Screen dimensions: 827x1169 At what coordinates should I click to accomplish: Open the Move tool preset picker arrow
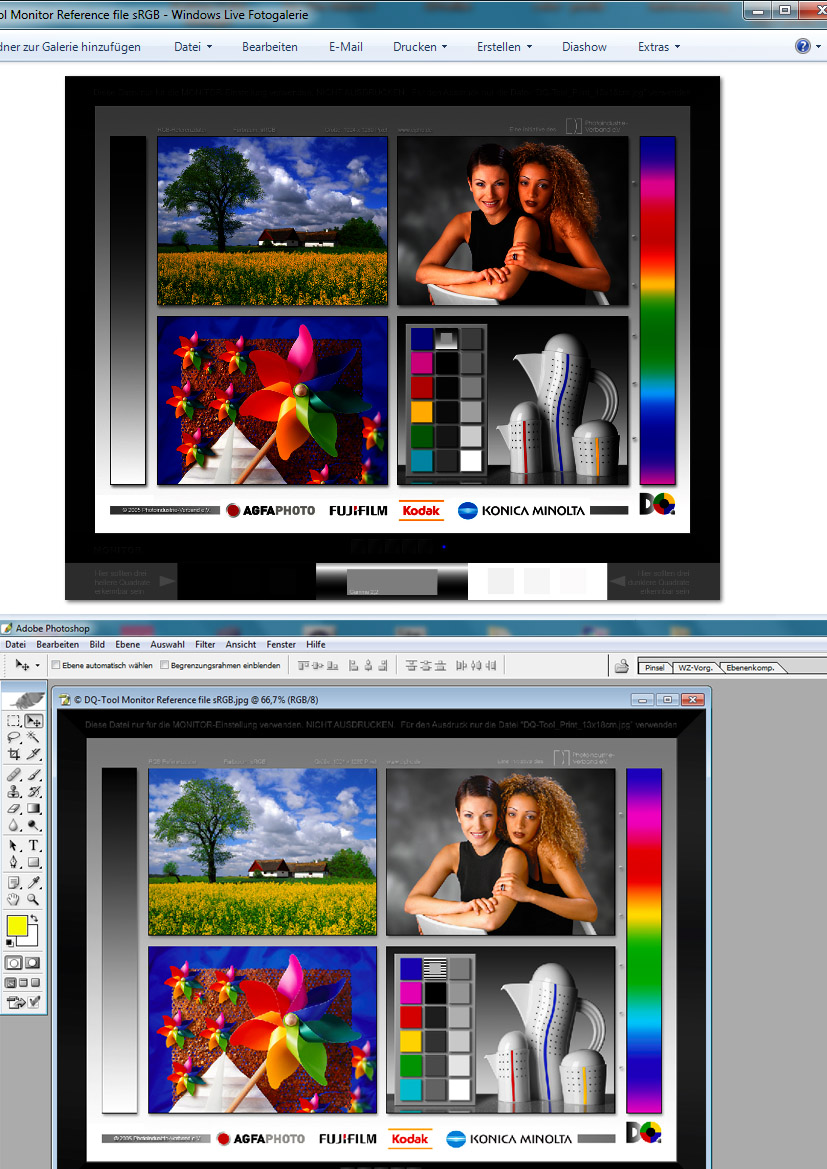click(37, 666)
